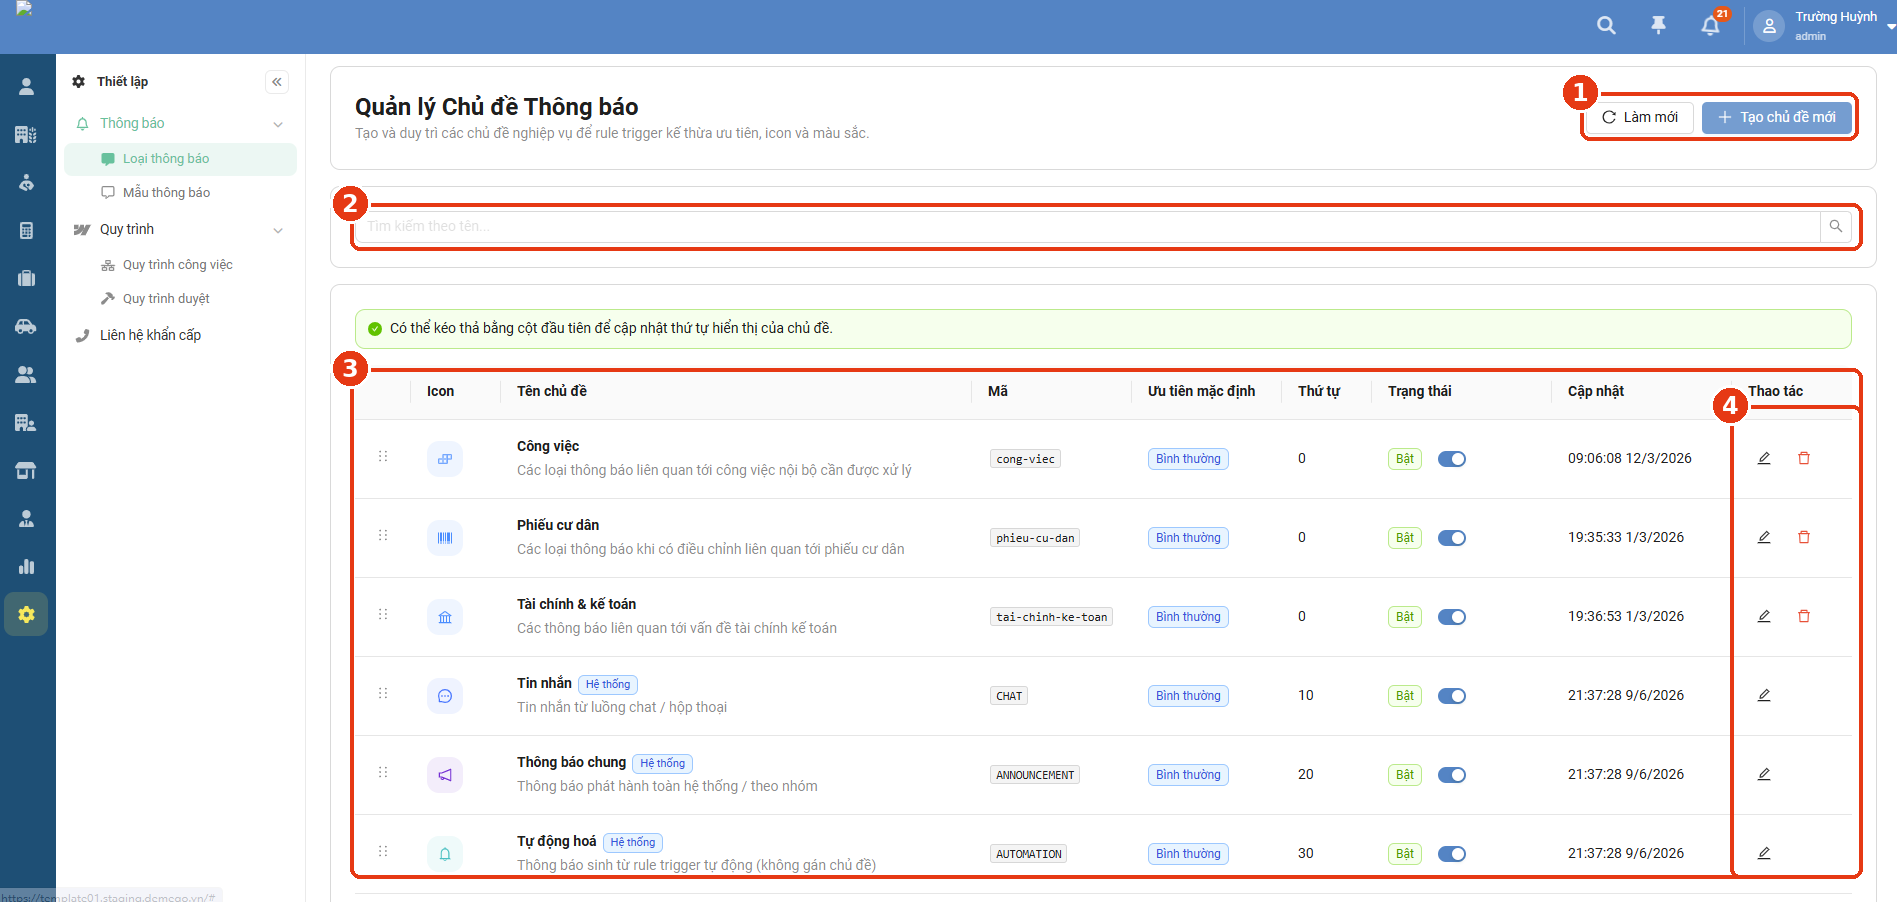Click the search magnifier beside the name field
Screen dimensions: 1897x902
tap(1836, 226)
